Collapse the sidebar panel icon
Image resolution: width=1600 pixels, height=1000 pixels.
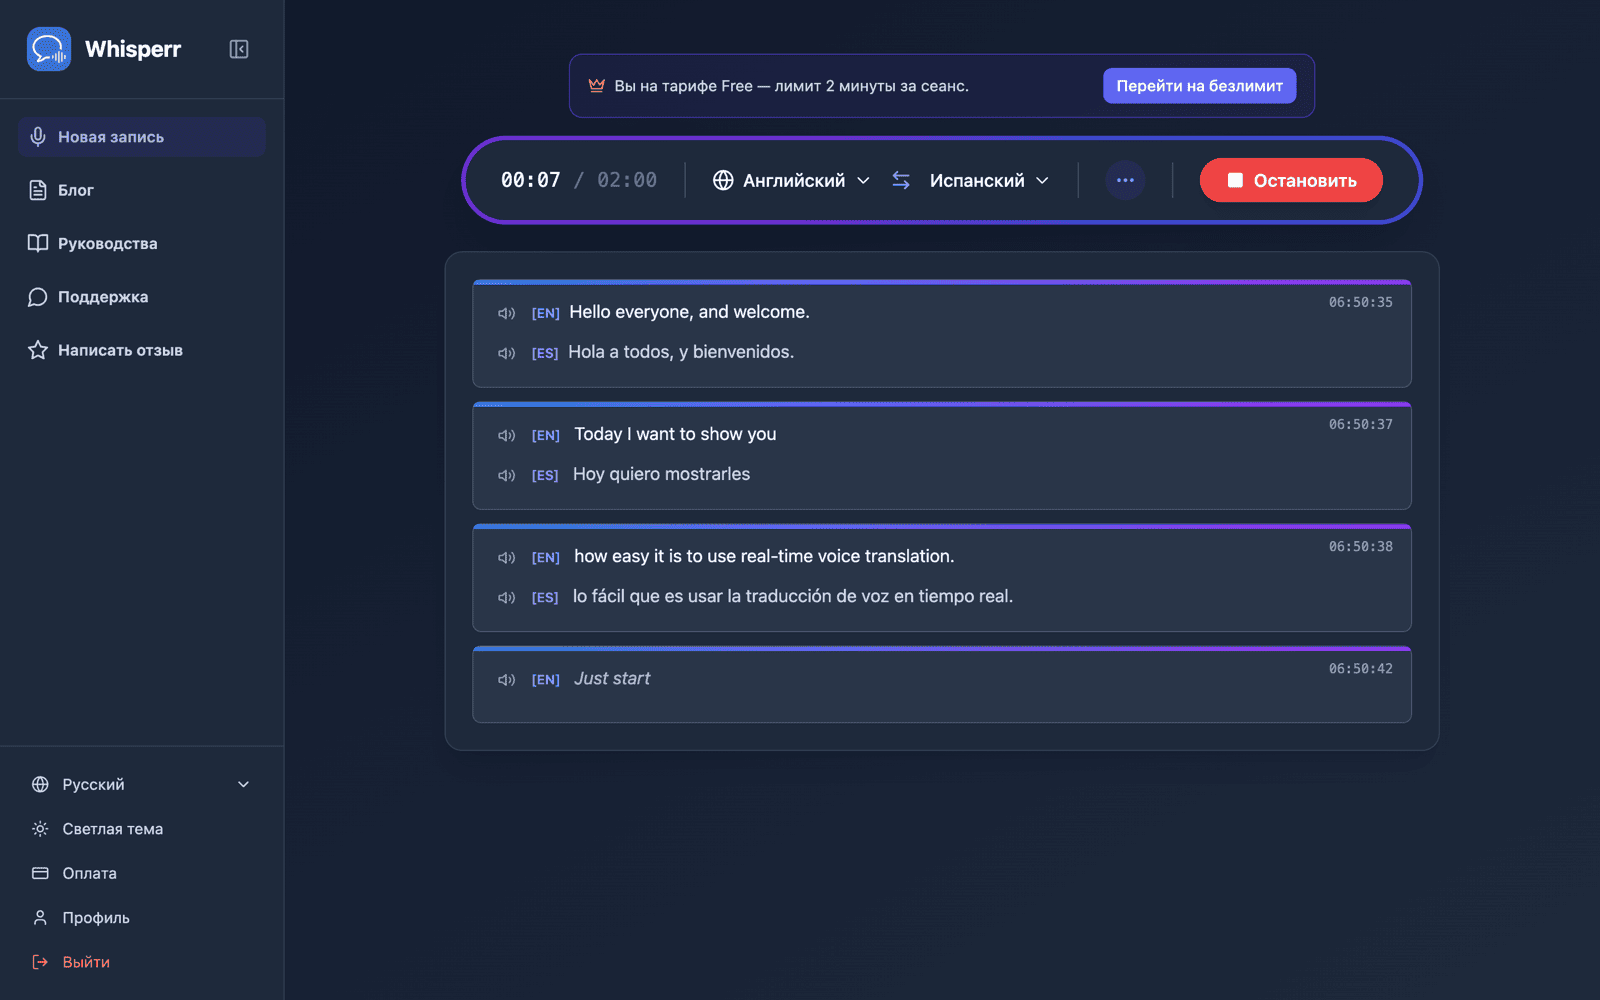coord(239,49)
